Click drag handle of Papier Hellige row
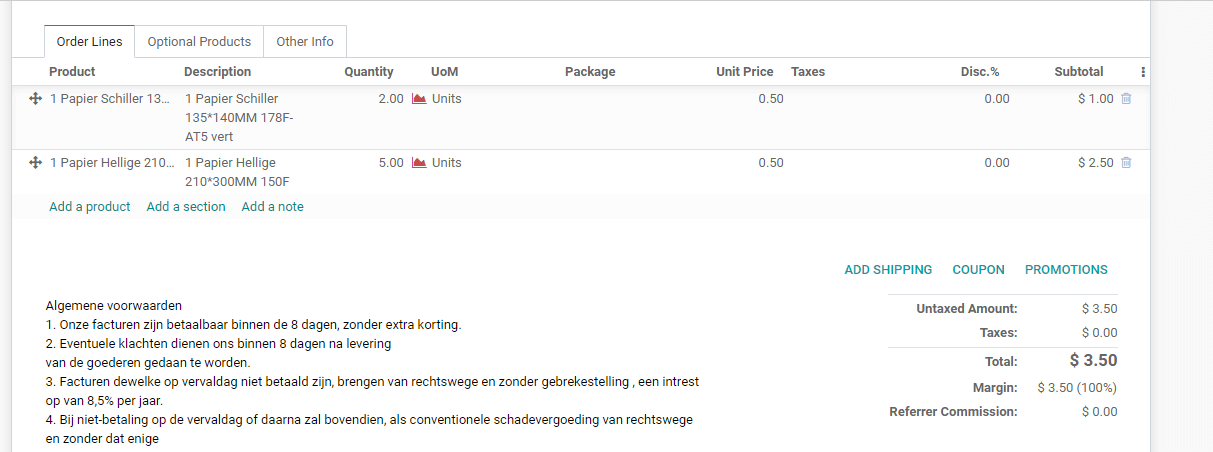The width and height of the screenshot is (1213, 452). [35, 163]
